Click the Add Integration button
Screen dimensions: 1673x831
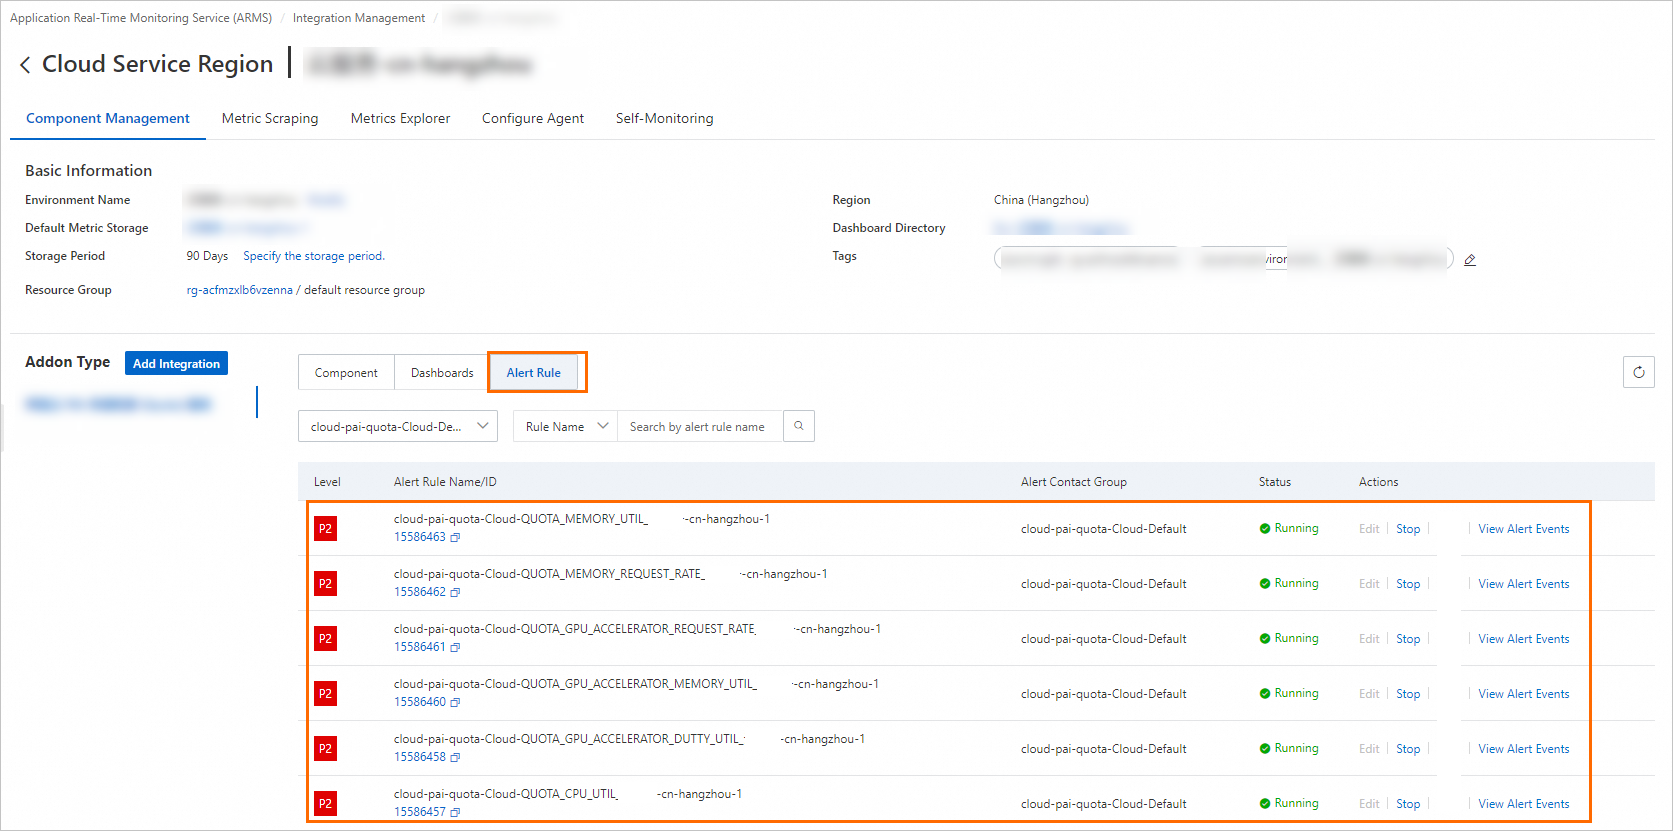(176, 363)
